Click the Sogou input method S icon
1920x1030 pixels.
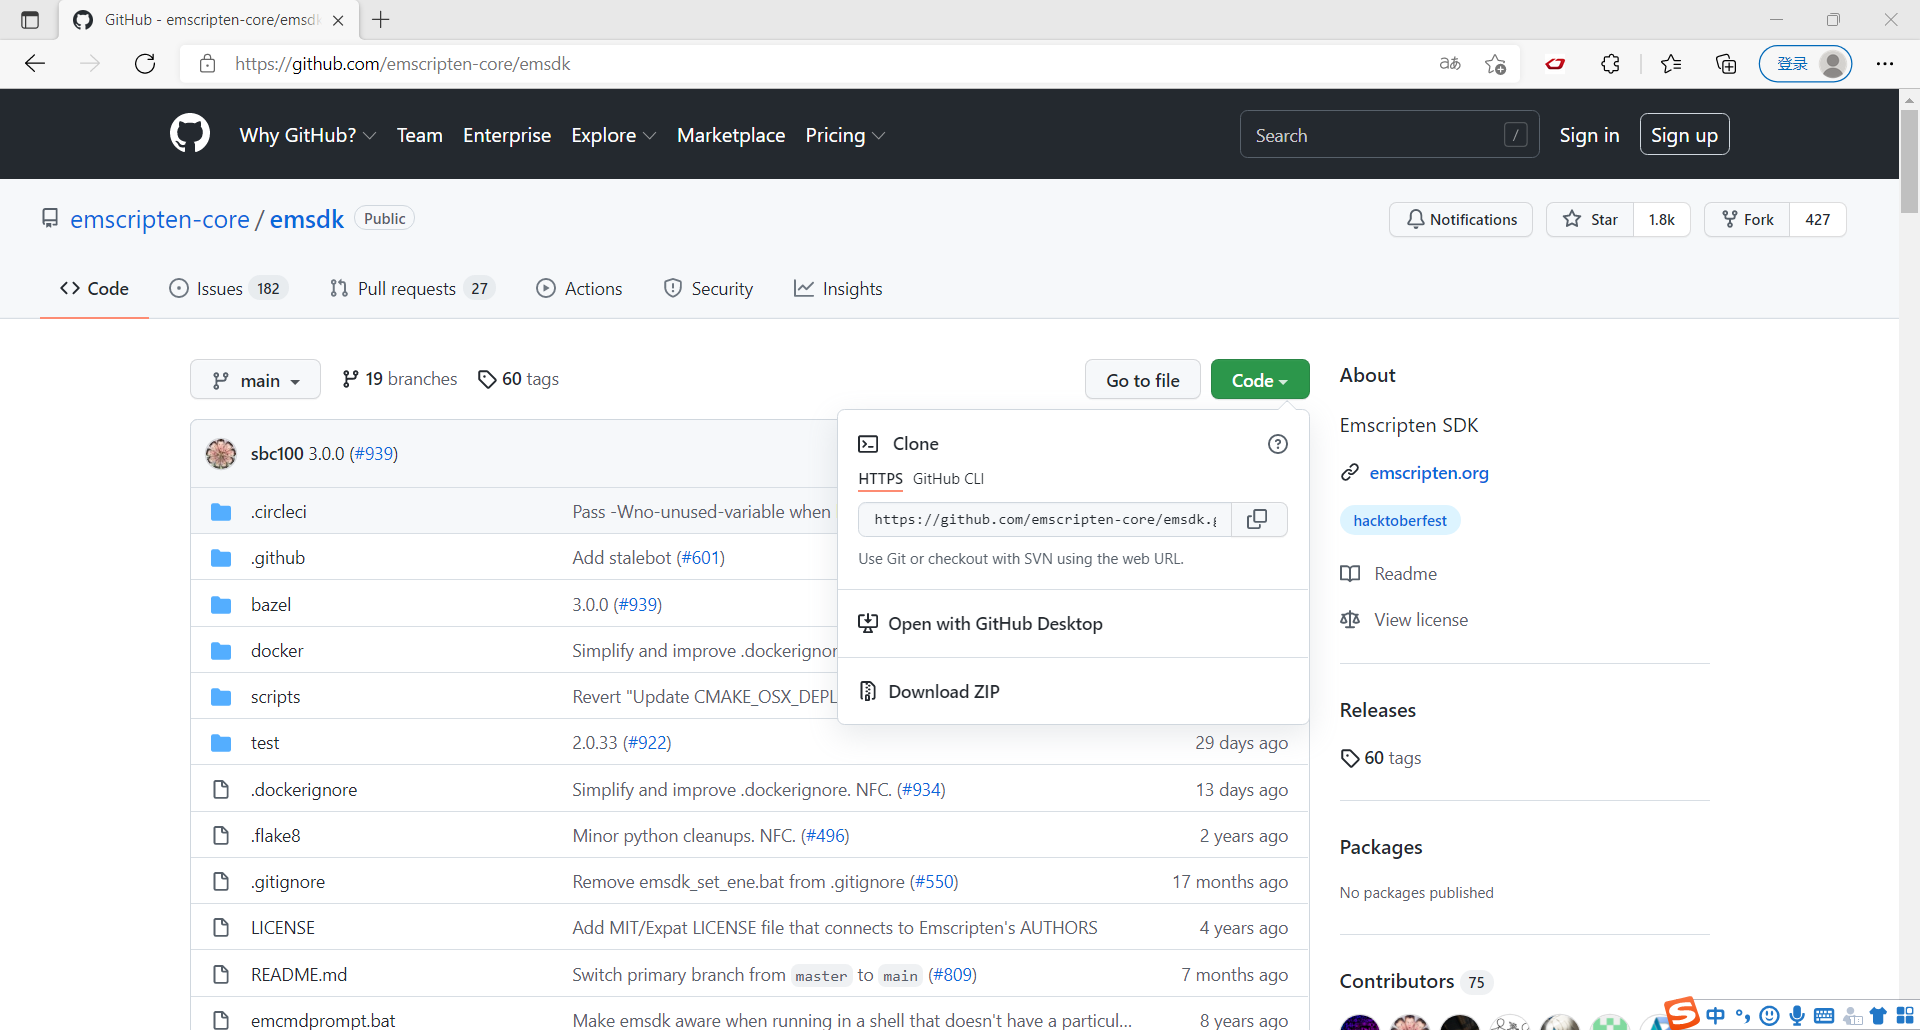pos(1682,1013)
